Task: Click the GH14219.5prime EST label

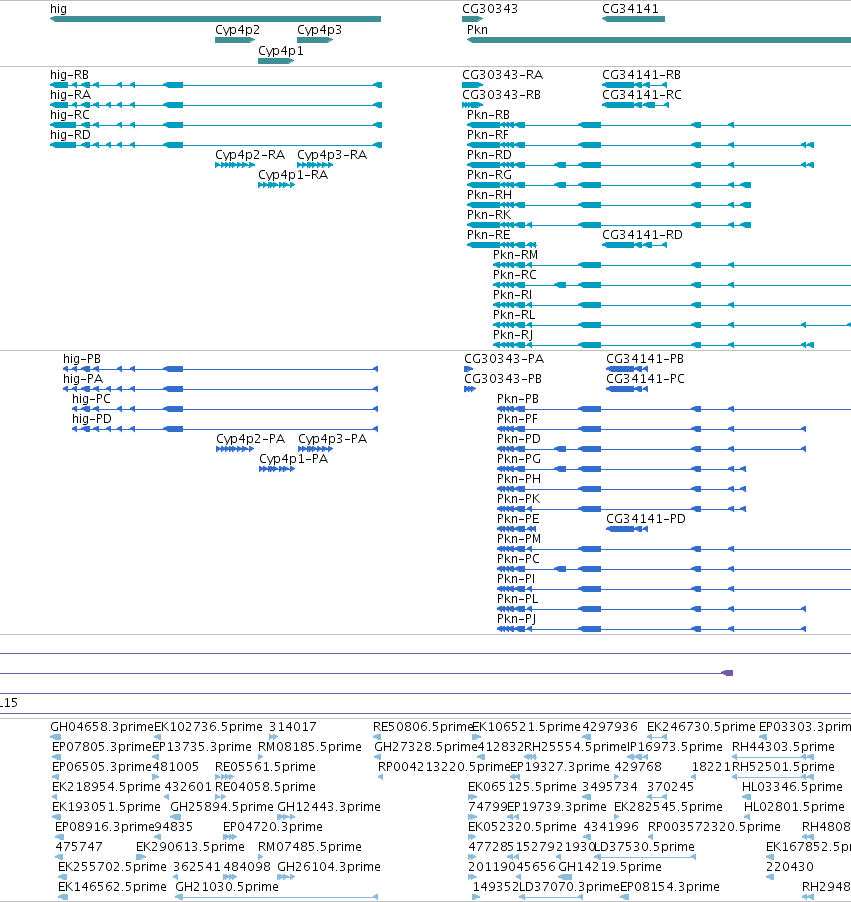Action: (609, 867)
